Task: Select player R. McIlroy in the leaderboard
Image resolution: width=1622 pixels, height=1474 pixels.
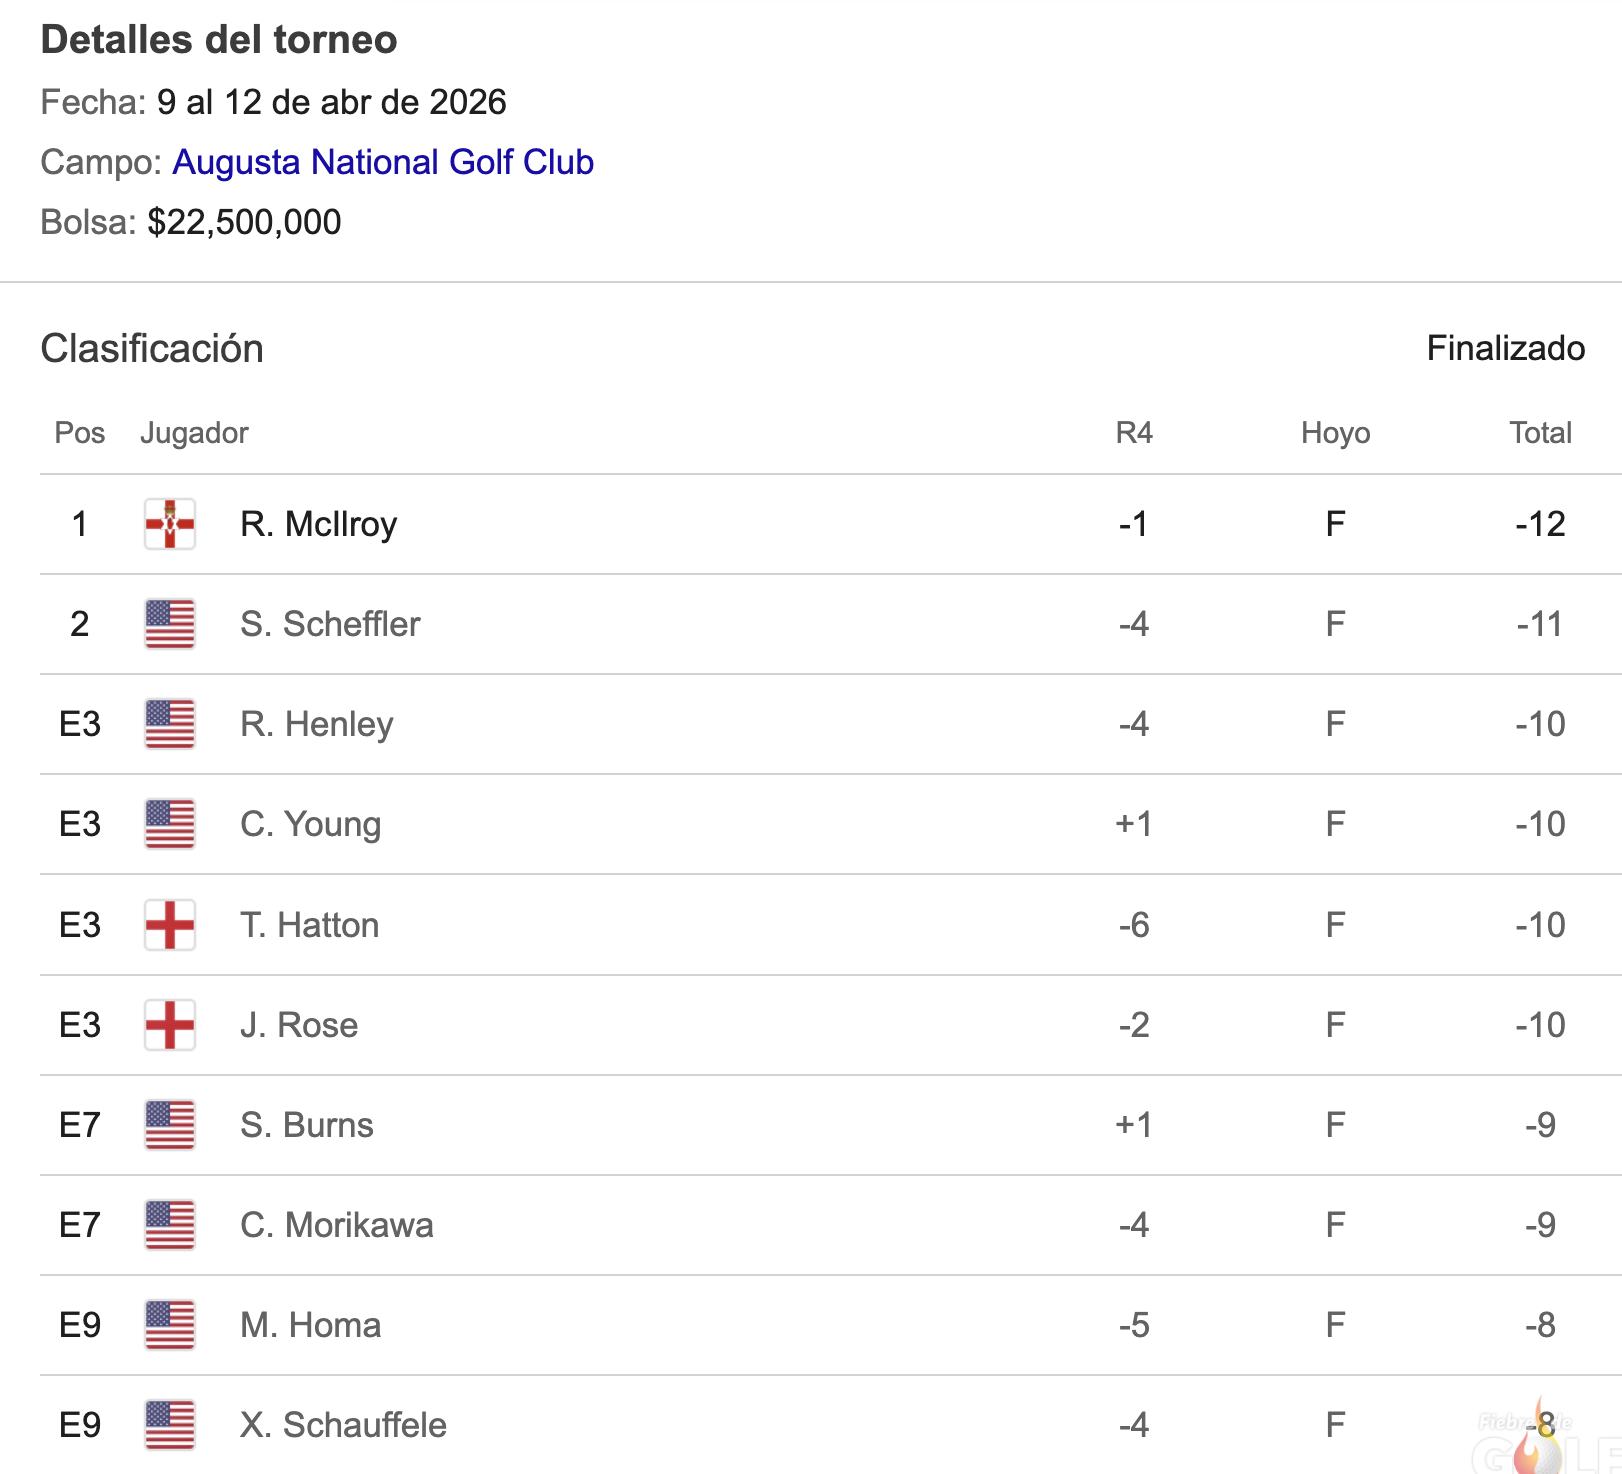Action: coord(318,524)
